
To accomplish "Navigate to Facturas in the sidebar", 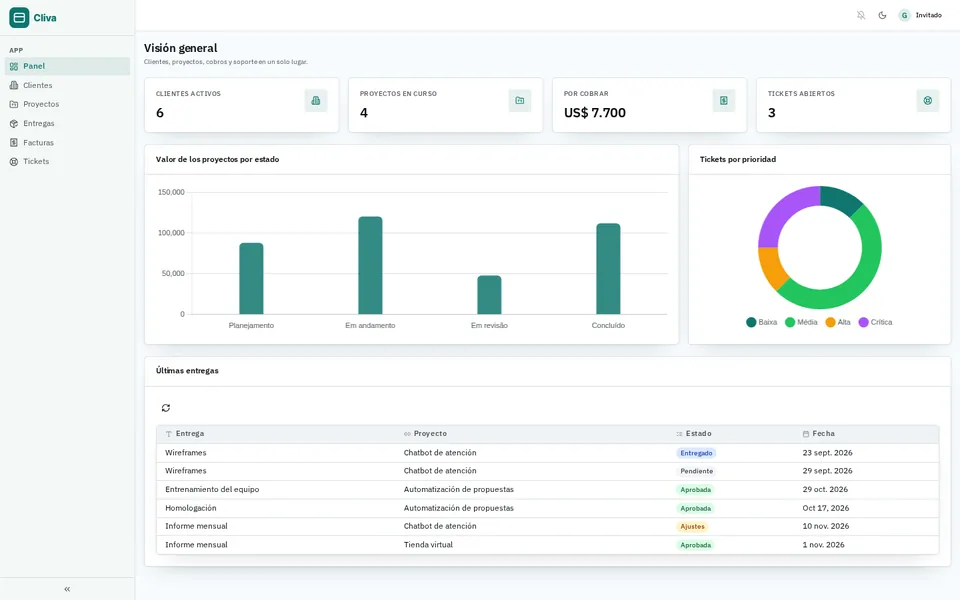I will 67,142.
